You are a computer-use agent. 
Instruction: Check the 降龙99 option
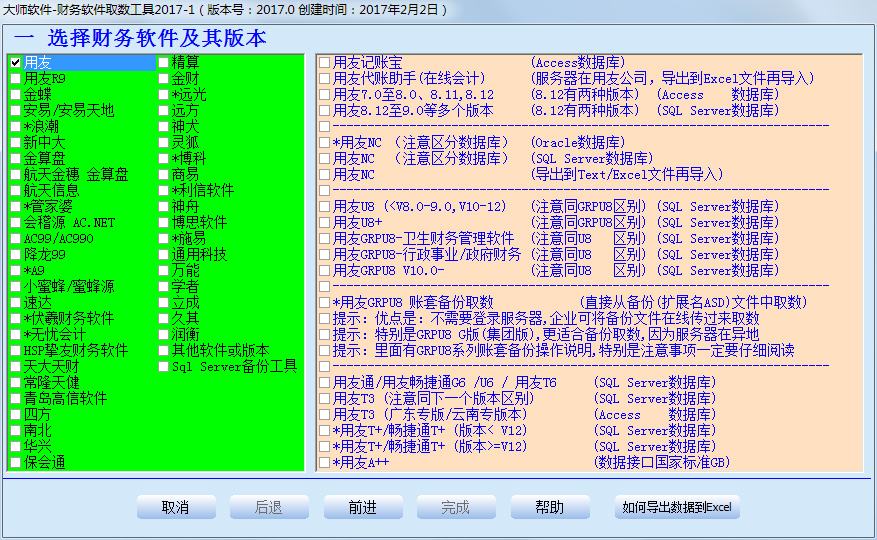16,255
